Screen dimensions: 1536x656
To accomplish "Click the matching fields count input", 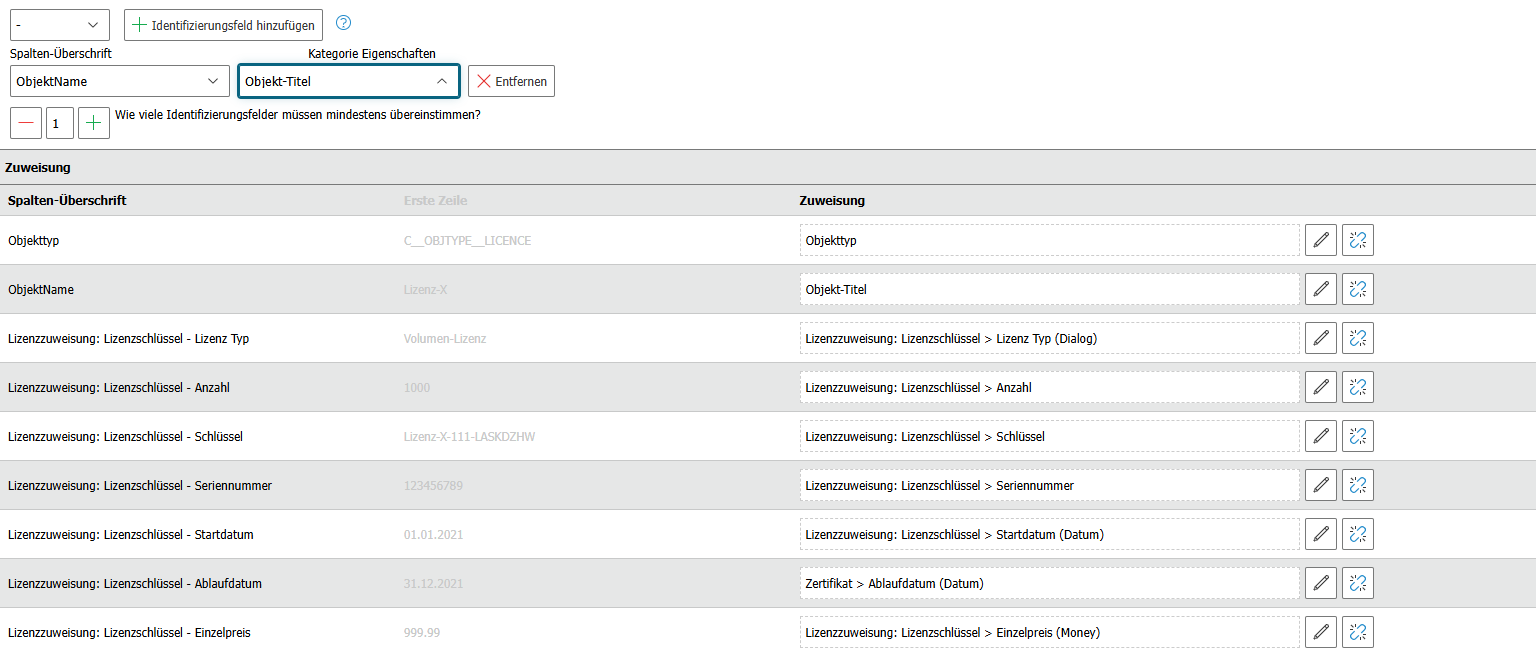I will [60, 123].
